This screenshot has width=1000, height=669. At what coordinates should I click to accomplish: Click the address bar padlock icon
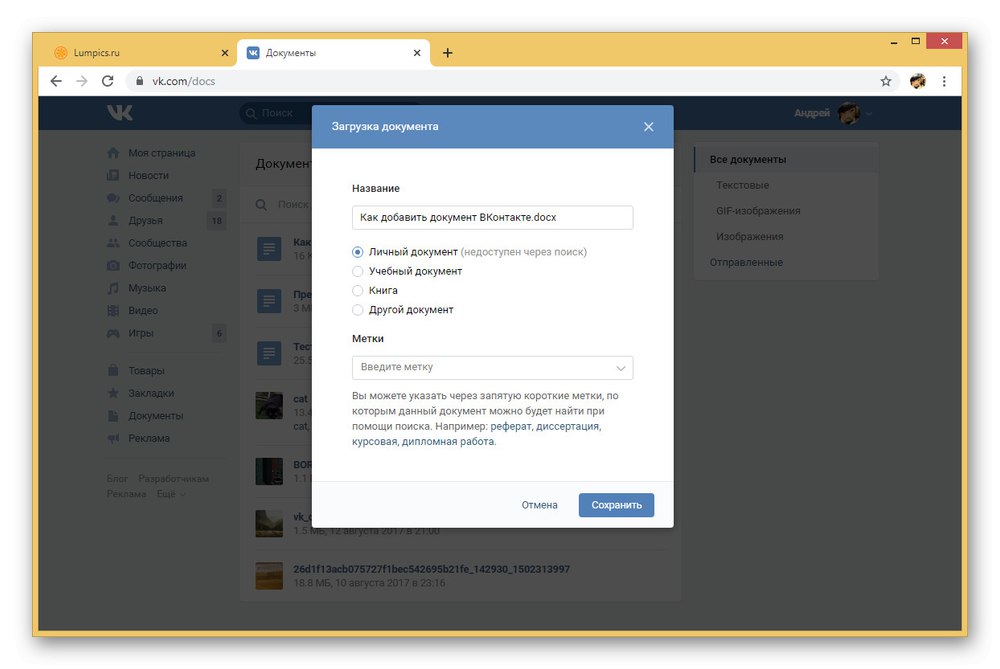click(139, 81)
